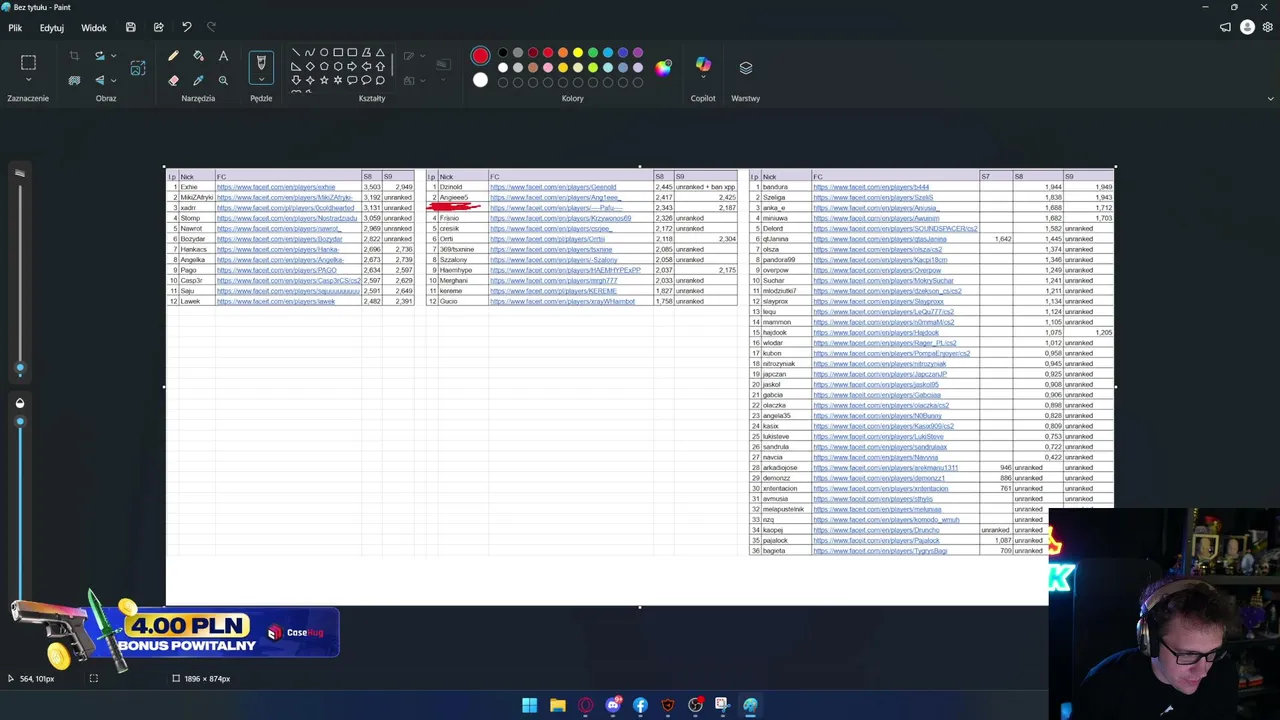Open File Explorer from the taskbar

coord(557,705)
